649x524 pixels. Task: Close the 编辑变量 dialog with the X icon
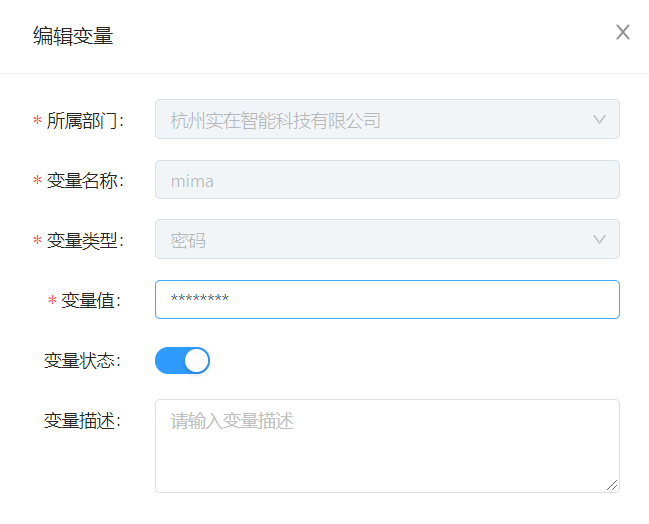click(x=622, y=32)
